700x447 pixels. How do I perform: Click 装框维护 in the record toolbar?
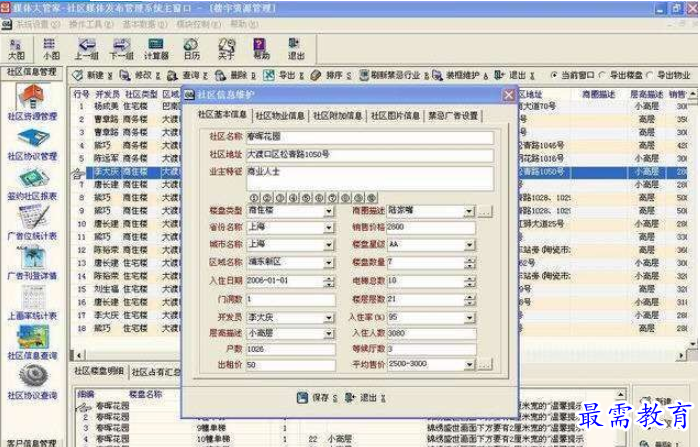pyautogui.click(x=460, y=75)
